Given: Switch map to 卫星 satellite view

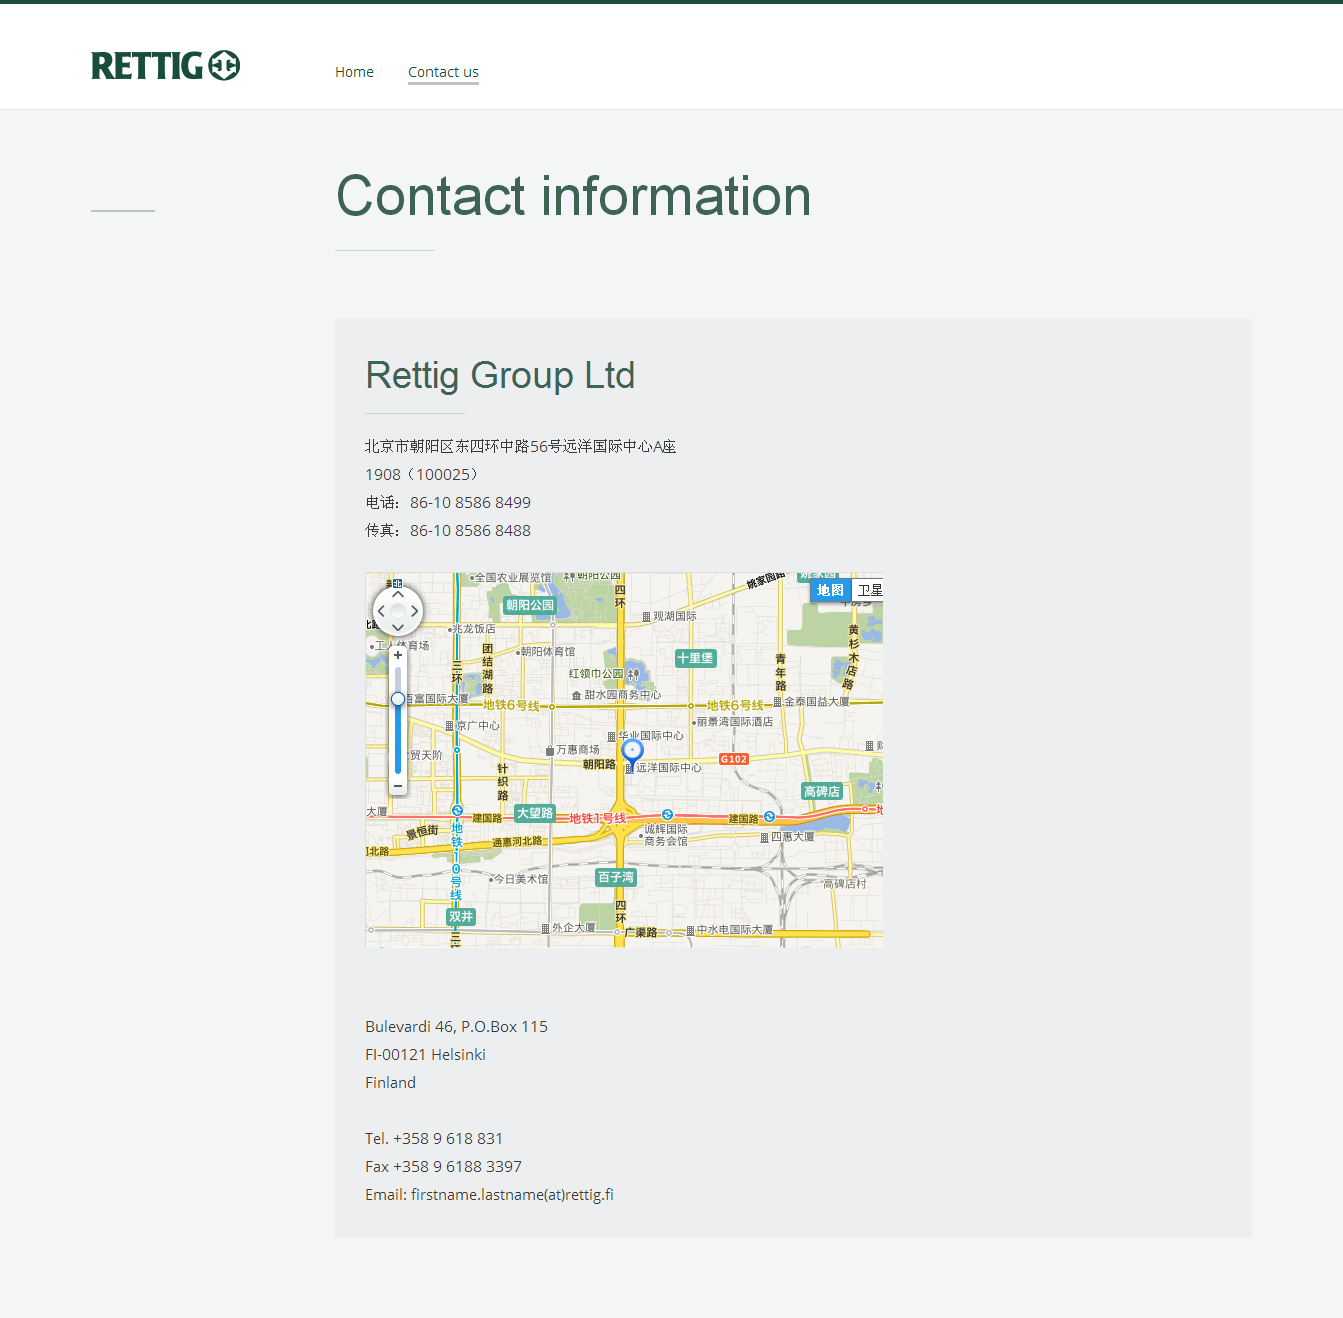Looking at the screenshot, I should [x=869, y=590].
